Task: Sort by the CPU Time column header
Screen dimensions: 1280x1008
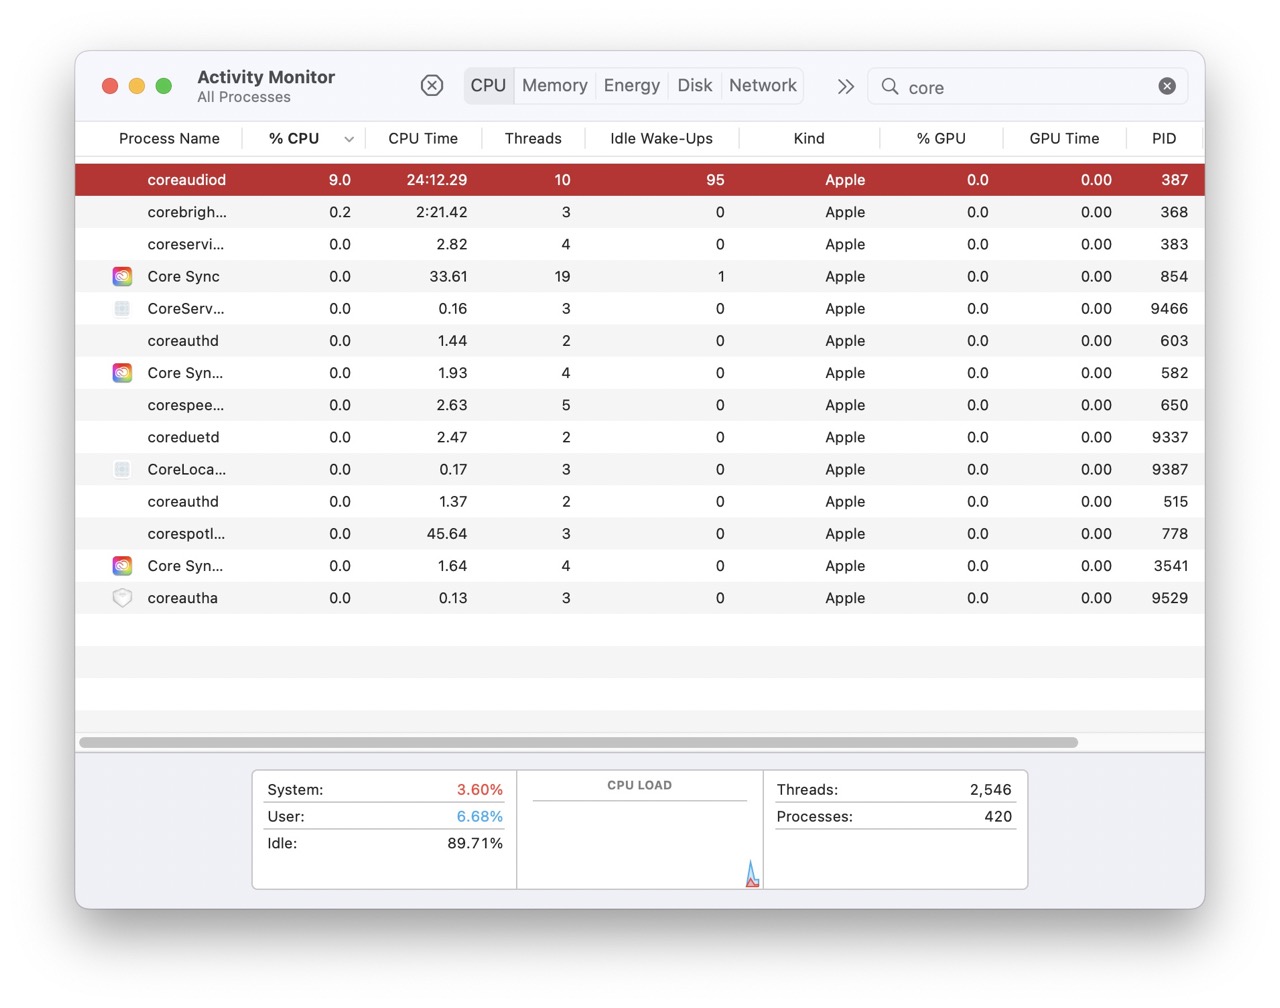Action: pyautogui.click(x=423, y=139)
